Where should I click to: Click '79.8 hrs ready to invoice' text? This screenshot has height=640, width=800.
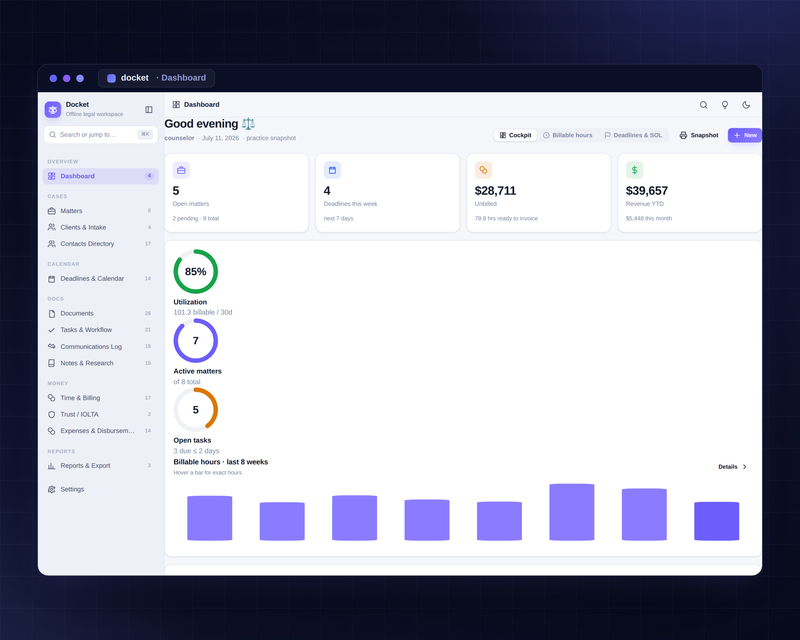tap(506, 218)
